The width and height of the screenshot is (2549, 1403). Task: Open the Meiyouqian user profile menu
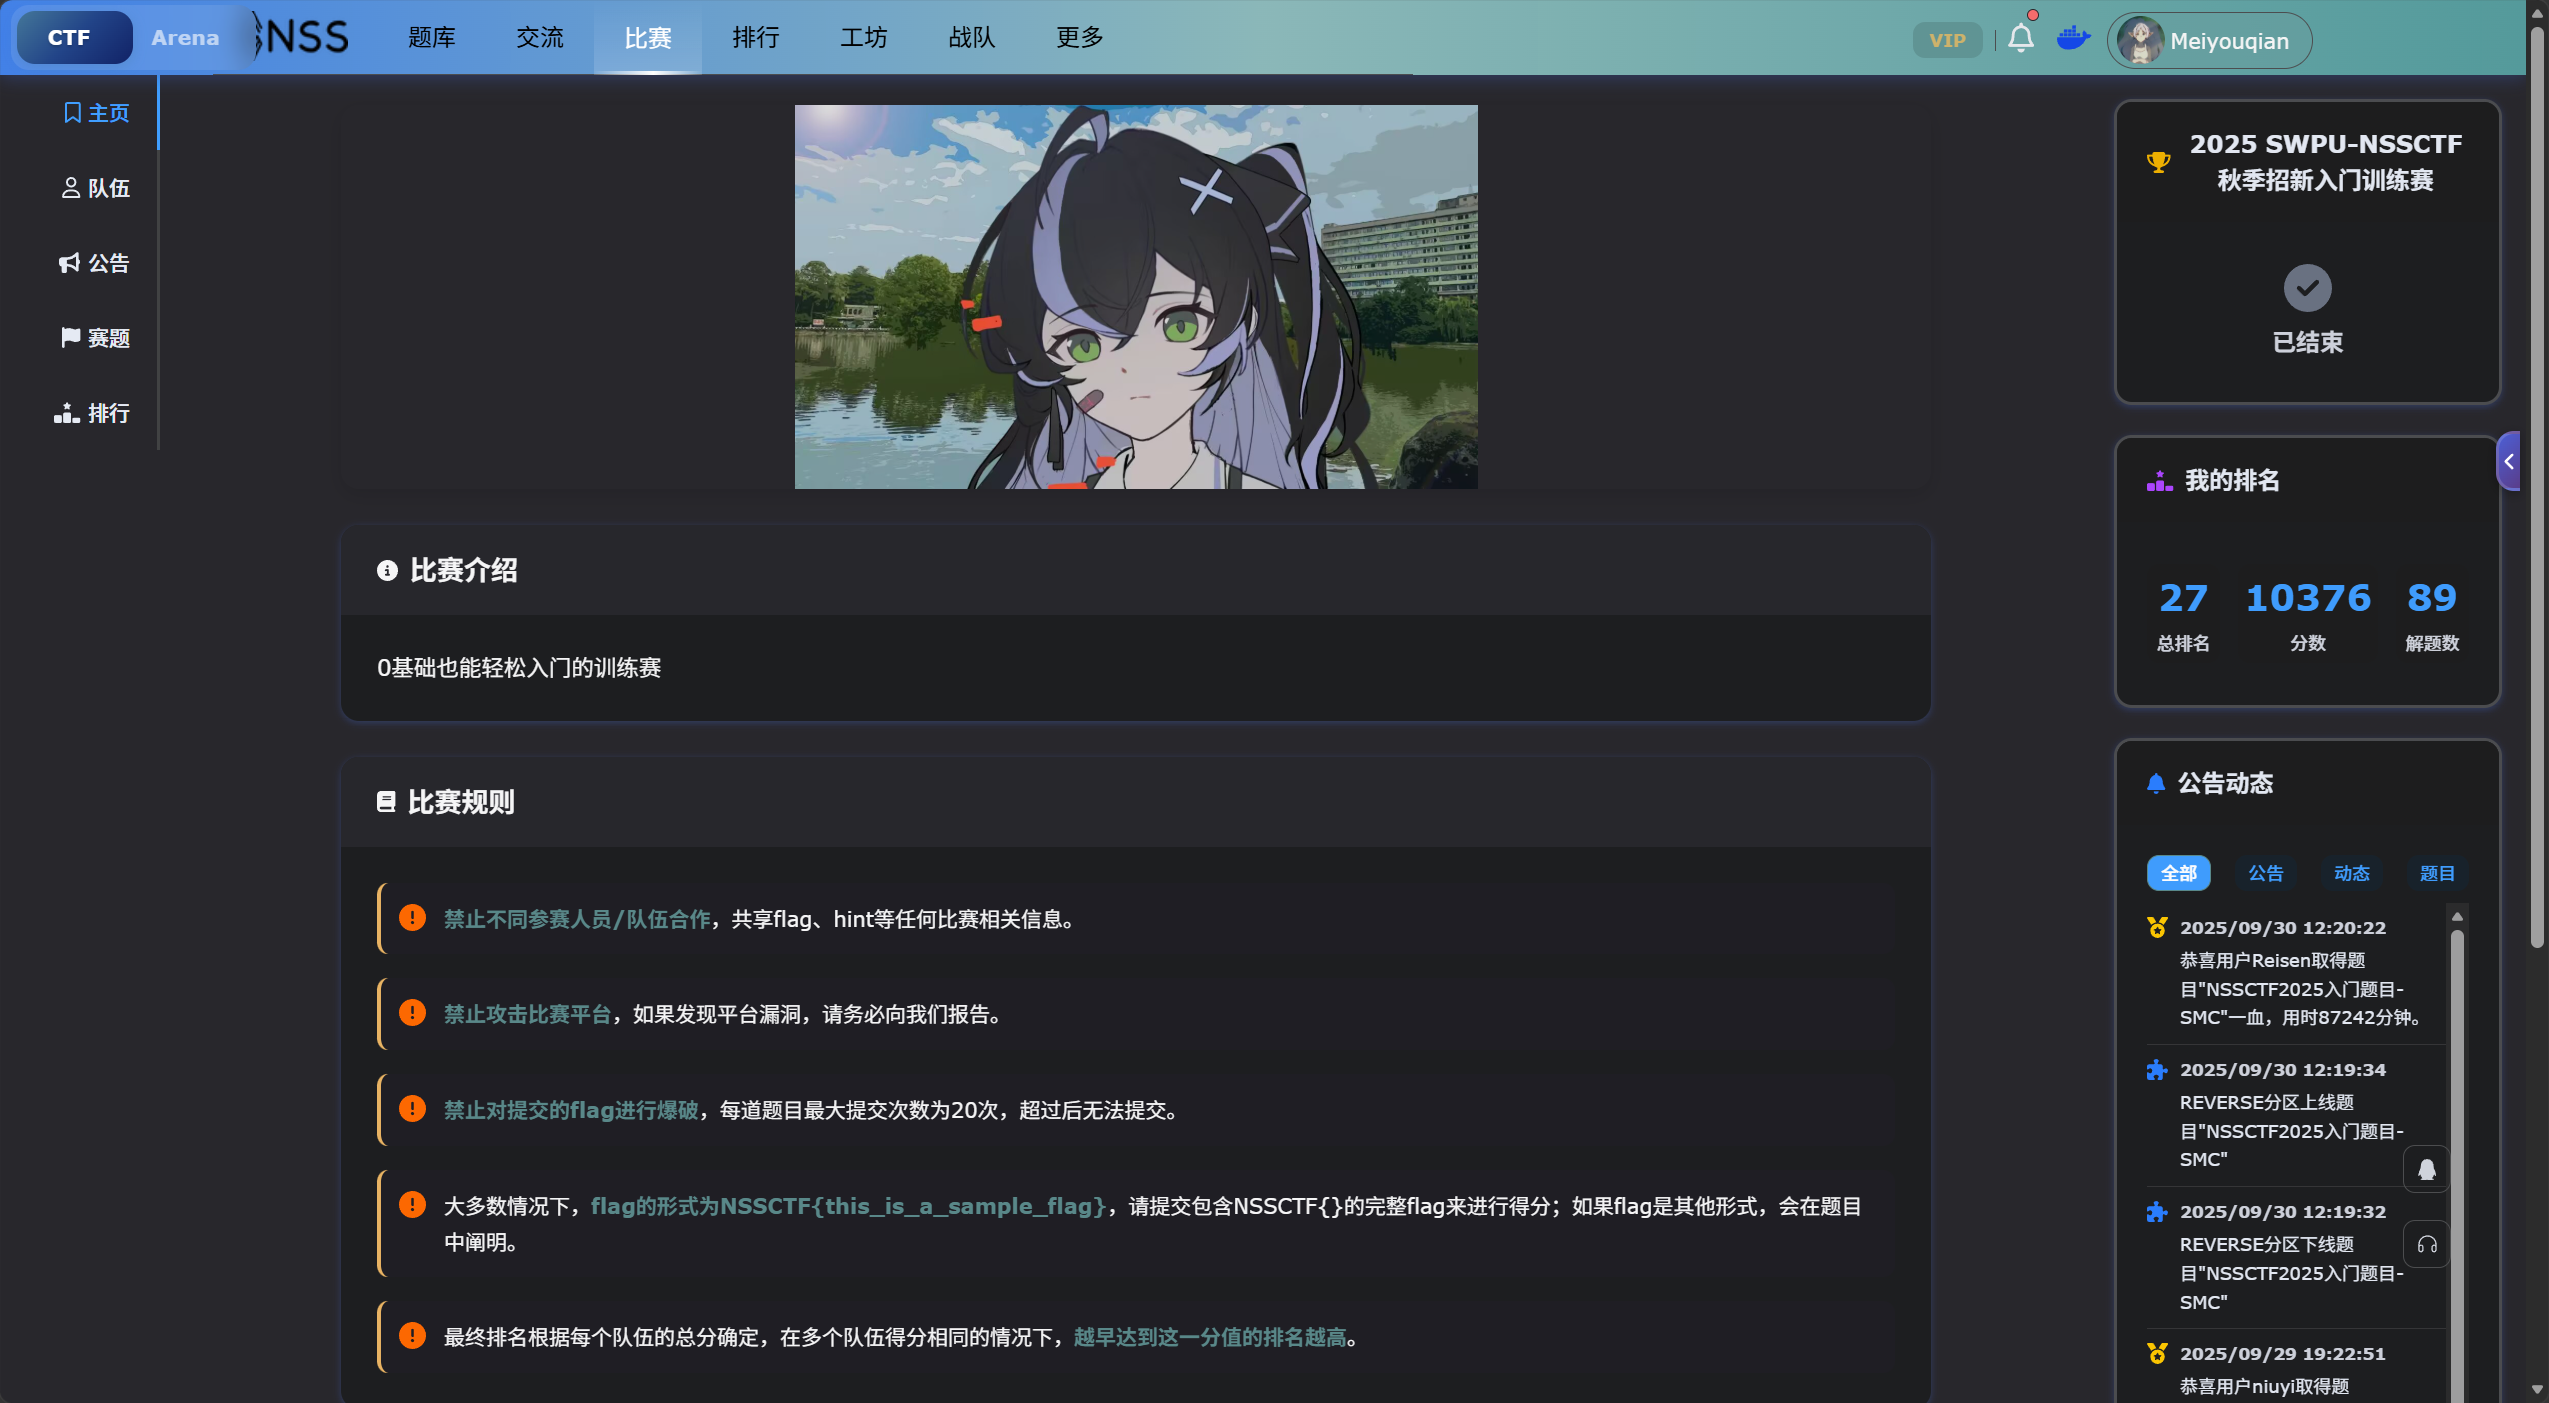click(2209, 41)
